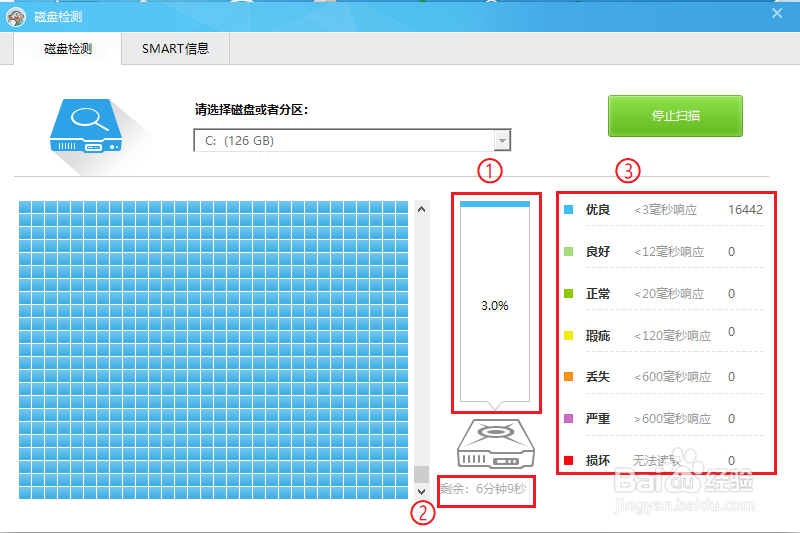Click the <3毫秒响应 text
This screenshot has height=533, width=800.
665,210
